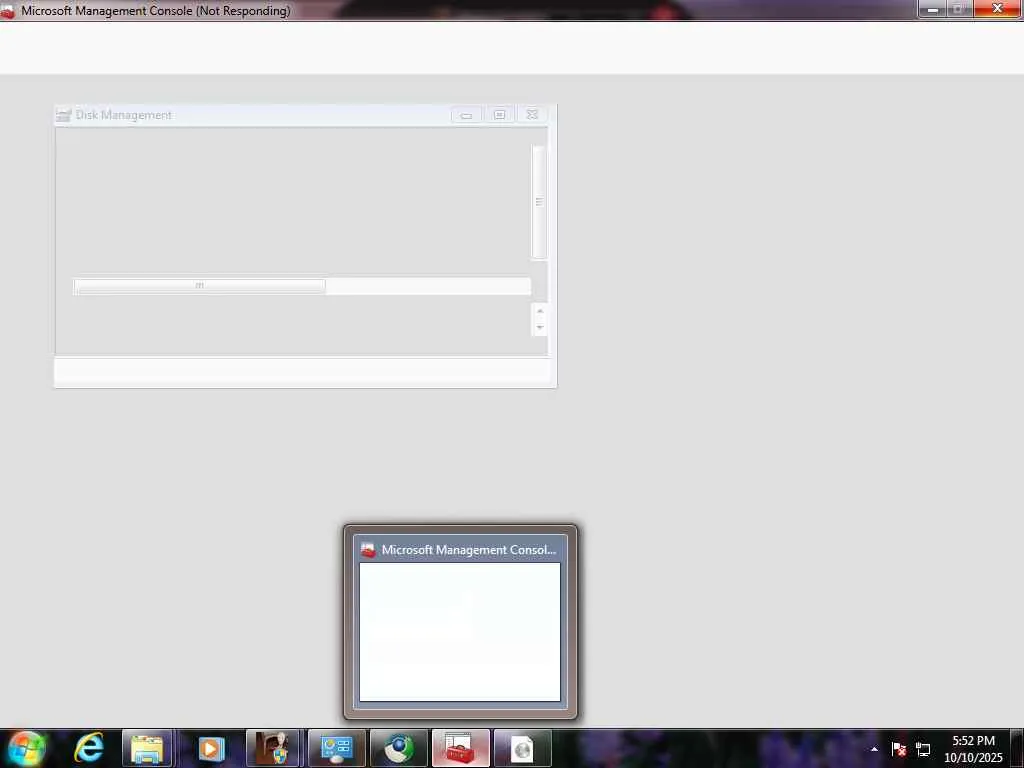Minimize the Disk Management child window
The height and width of the screenshot is (768, 1024).
[466, 115]
